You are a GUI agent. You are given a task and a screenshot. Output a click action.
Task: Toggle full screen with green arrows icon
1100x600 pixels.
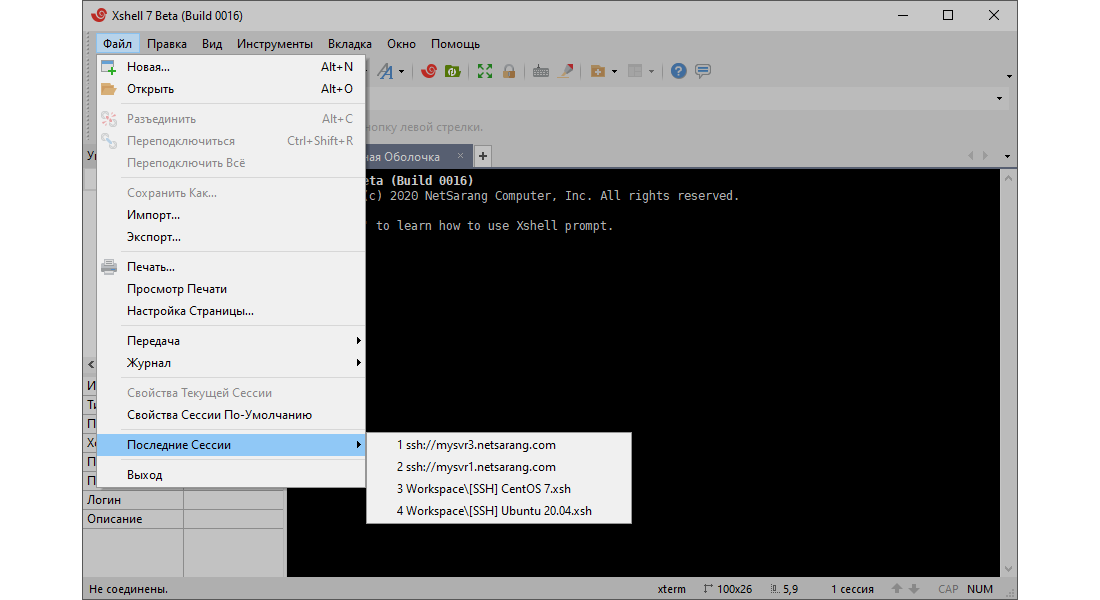(x=485, y=71)
